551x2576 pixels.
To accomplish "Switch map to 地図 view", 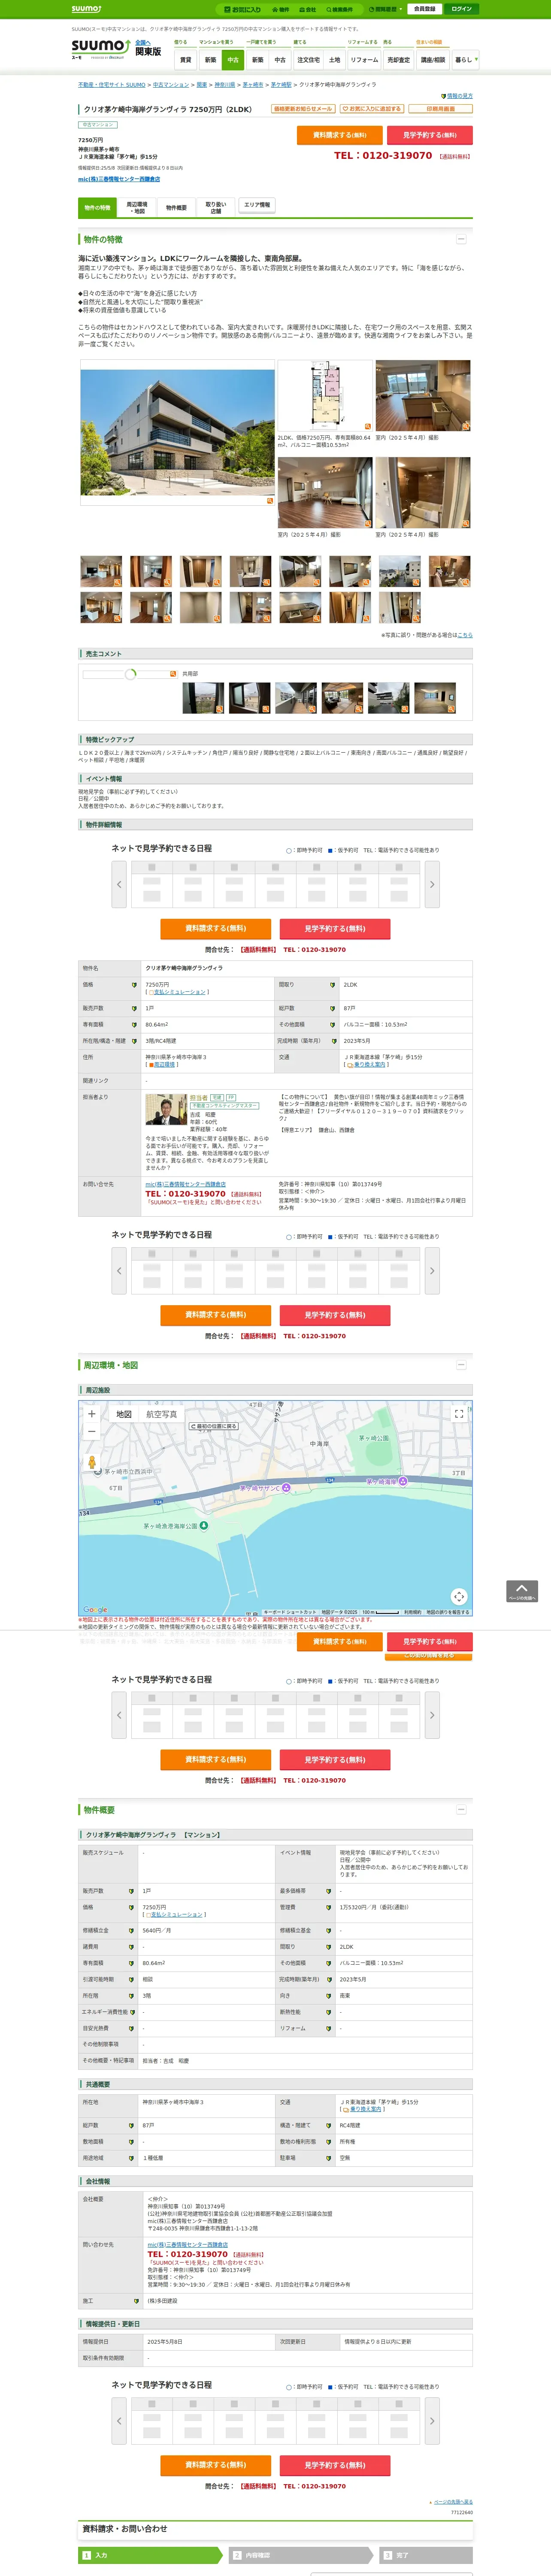I will [x=124, y=1414].
